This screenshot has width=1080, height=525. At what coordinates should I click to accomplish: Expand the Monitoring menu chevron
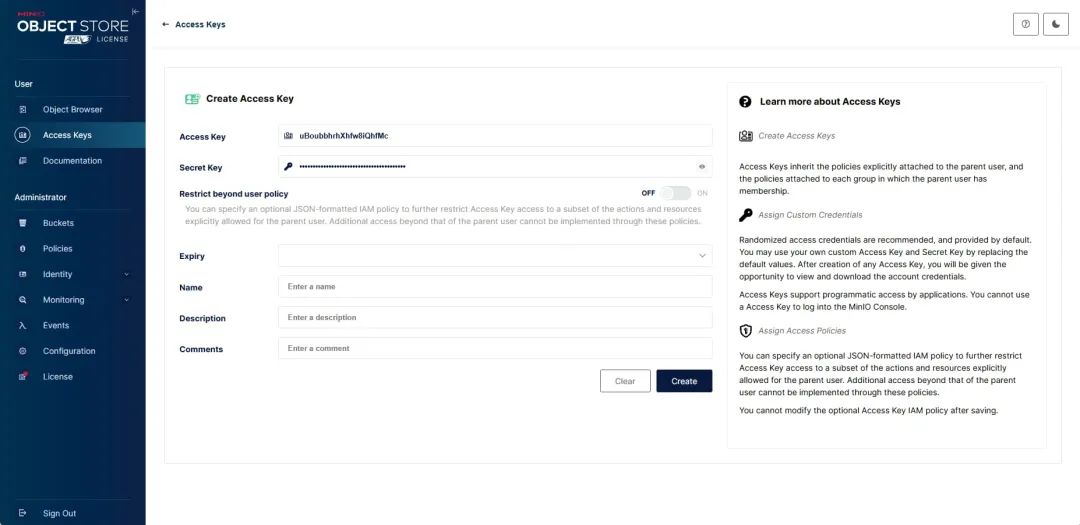(x=126, y=300)
